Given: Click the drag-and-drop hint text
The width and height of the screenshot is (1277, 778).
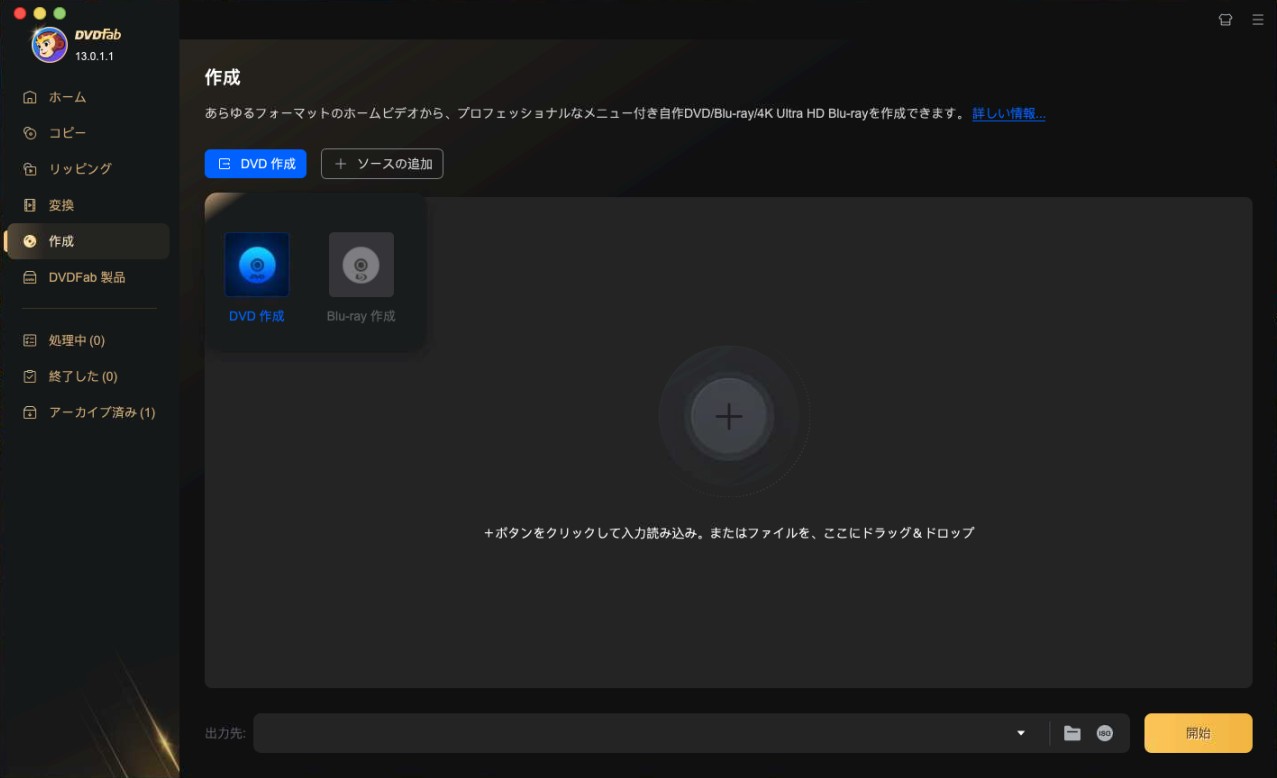Looking at the screenshot, I should [x=729, y=533].
